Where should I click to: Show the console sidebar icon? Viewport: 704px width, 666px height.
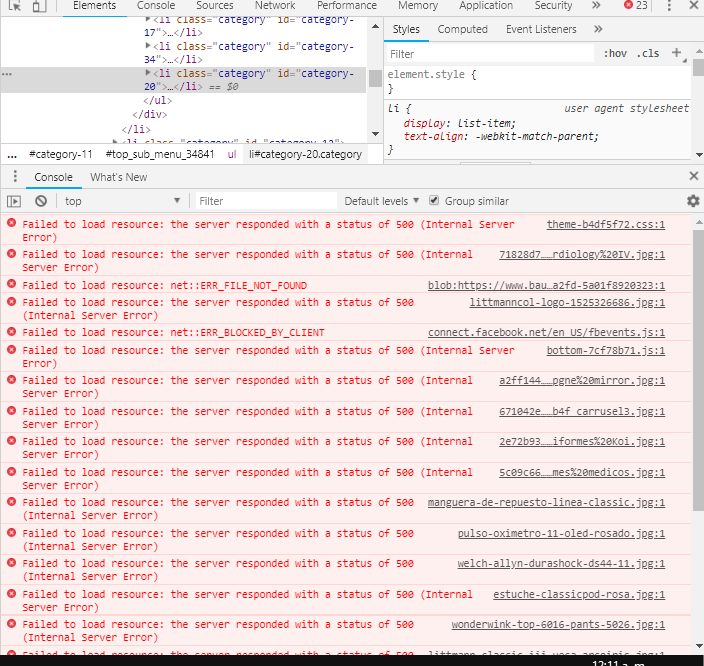click(x=14, y=201)
